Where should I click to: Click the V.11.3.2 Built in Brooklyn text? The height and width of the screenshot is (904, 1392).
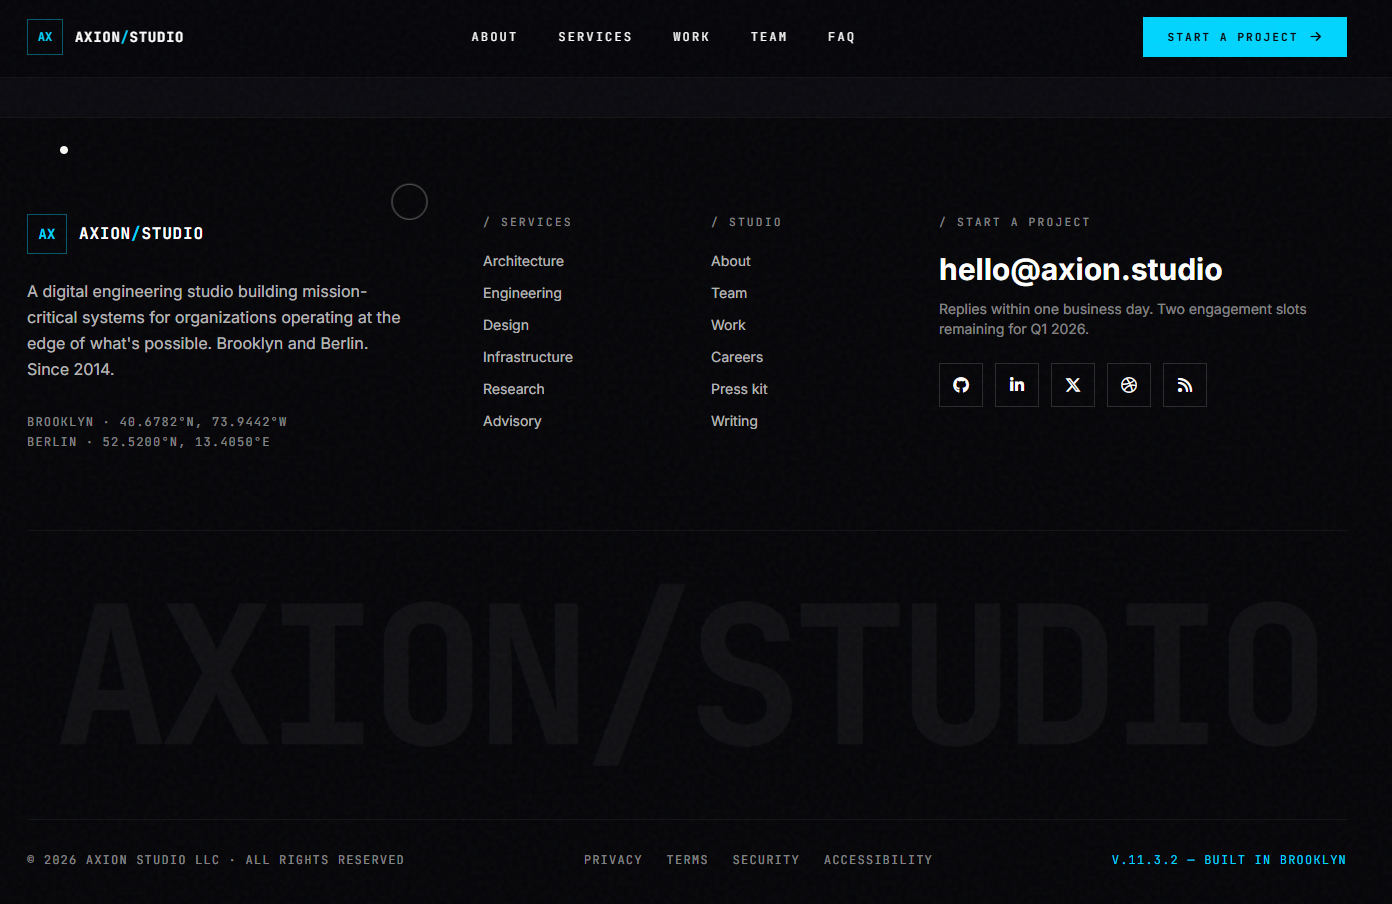1229,860
